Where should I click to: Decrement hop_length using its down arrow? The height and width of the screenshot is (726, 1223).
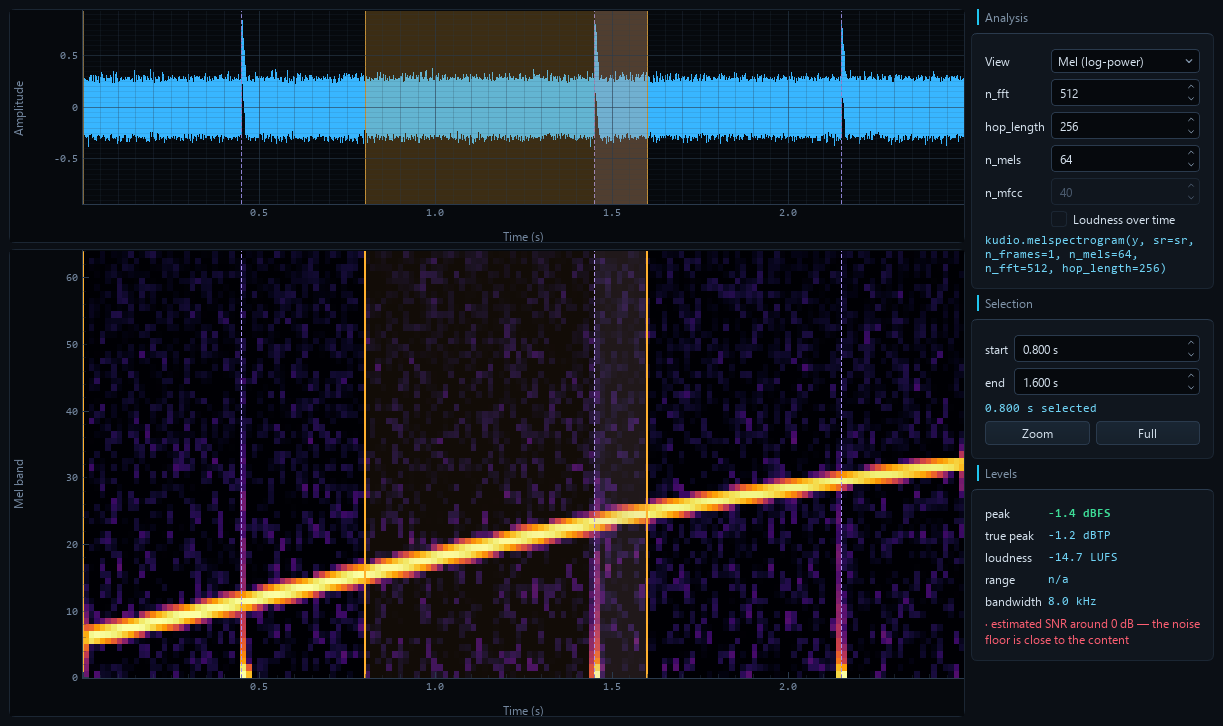coord(1190,133)
